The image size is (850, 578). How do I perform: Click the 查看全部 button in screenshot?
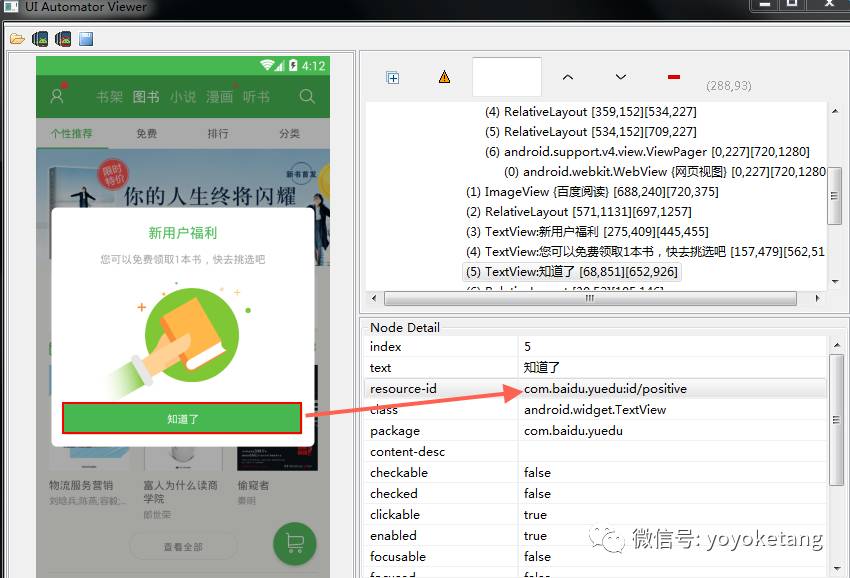(x=183, y=547)
